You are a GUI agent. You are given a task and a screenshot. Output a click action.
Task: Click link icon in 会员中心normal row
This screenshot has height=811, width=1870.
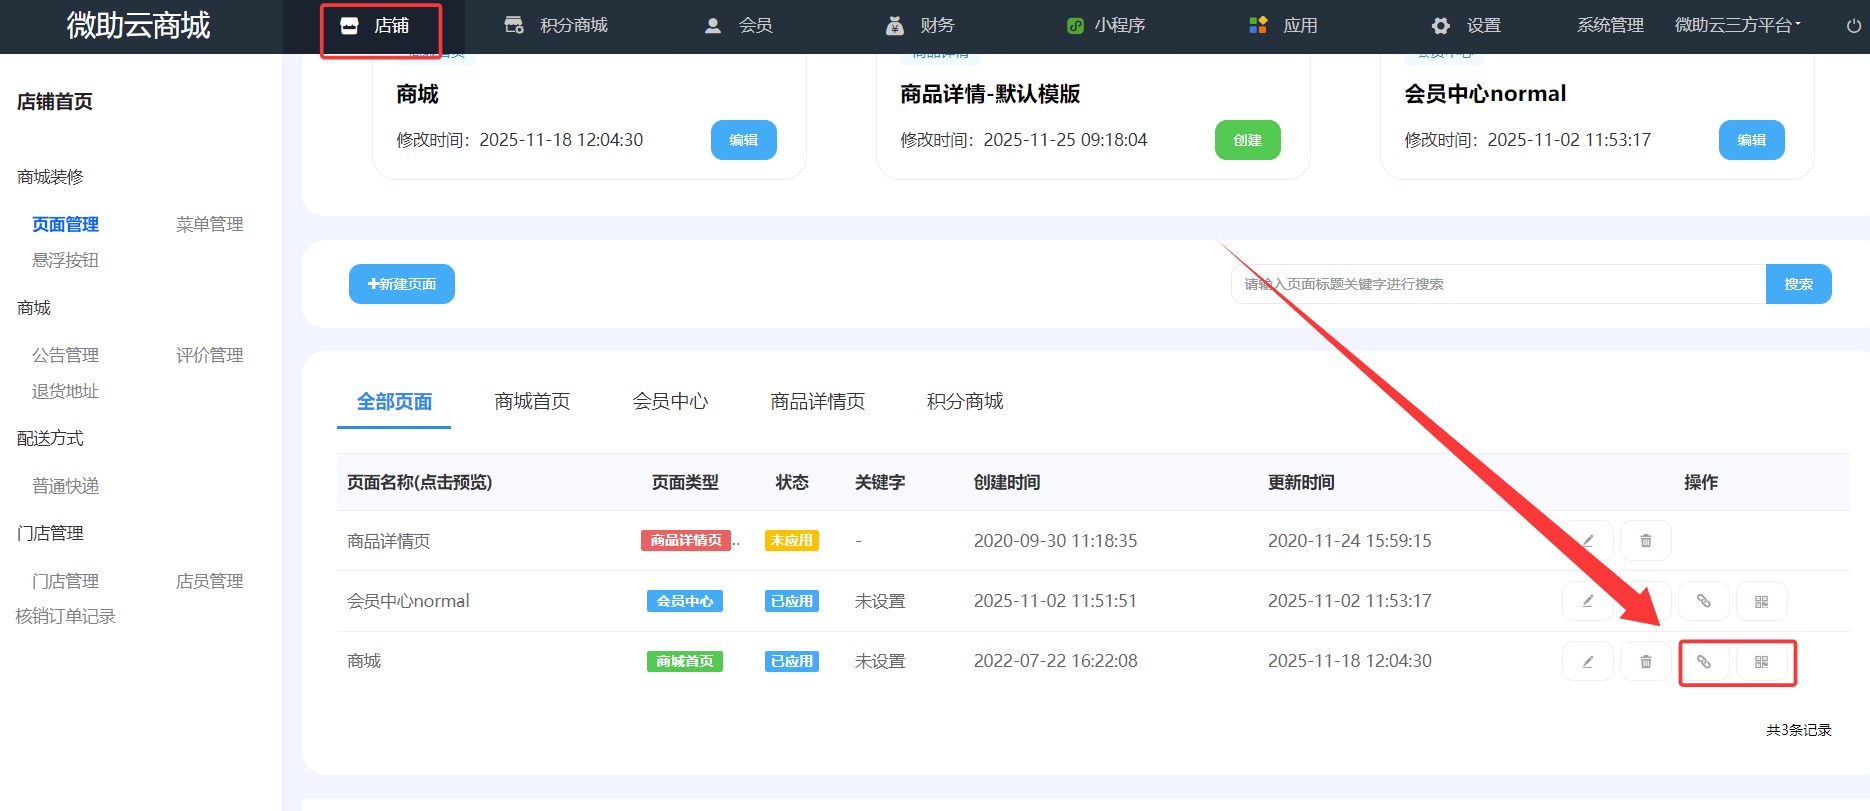pos(1703,602)
